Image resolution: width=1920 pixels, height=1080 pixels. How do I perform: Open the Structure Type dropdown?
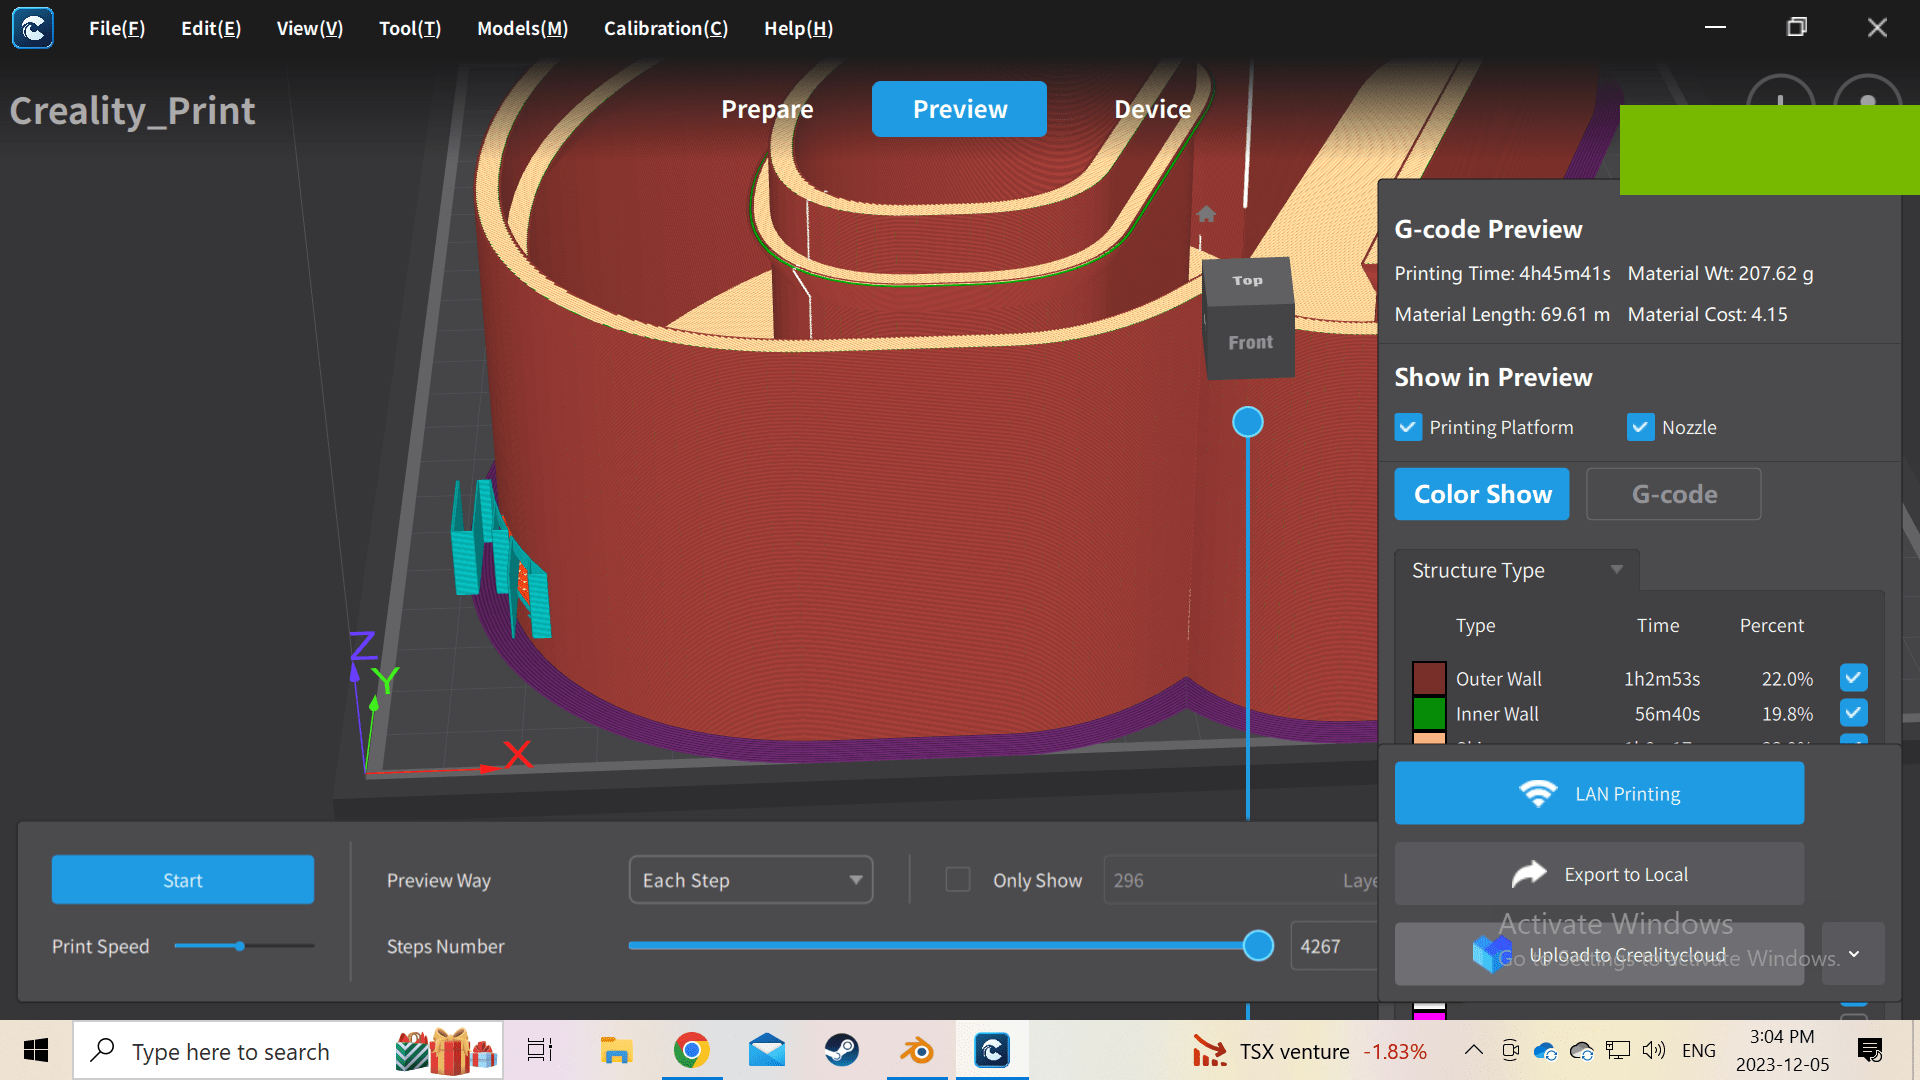tap(1616, 570)
